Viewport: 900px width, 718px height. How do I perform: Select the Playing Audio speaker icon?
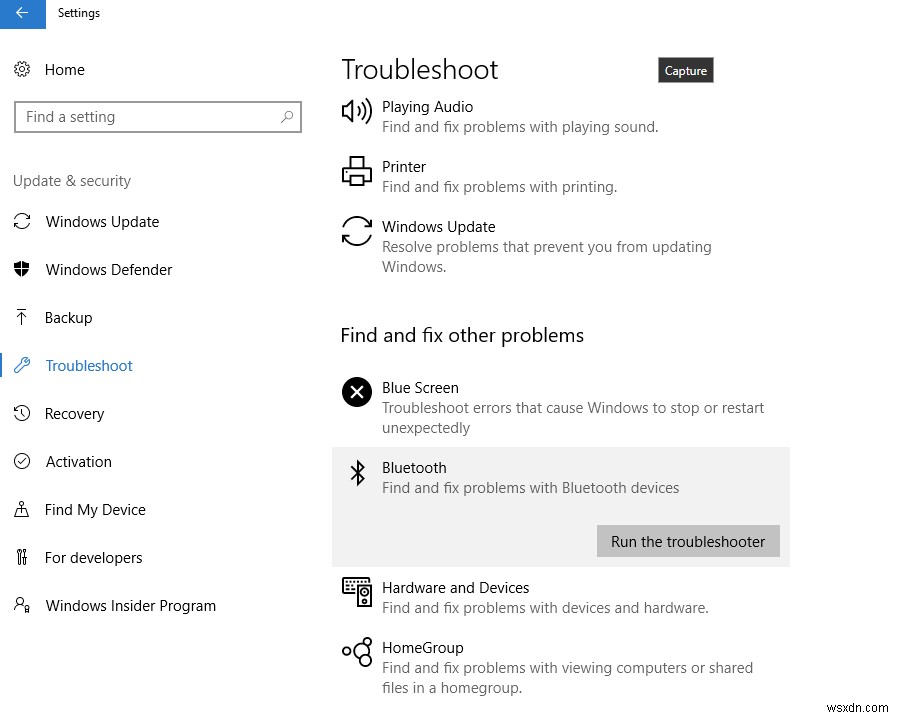(357, 111)
